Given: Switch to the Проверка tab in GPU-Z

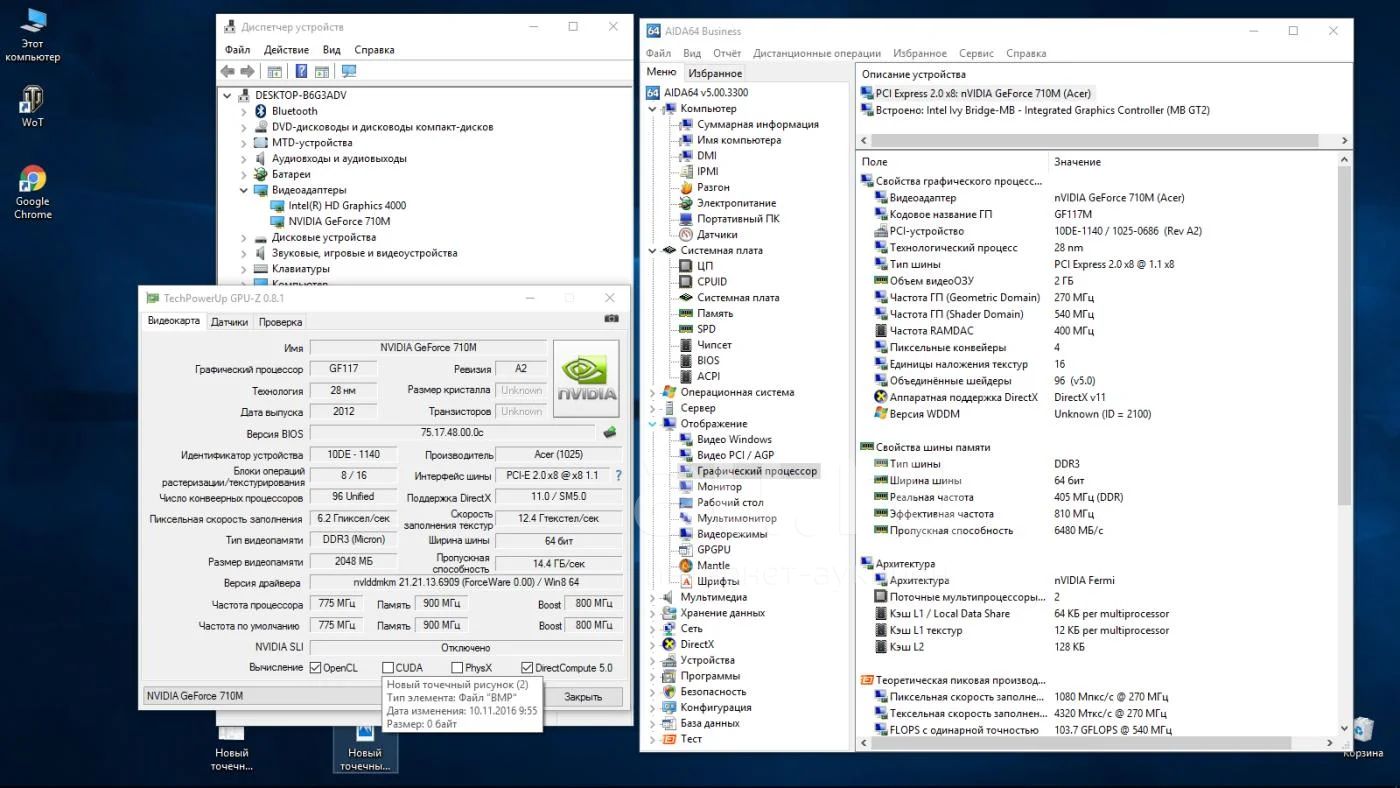Looking at the screenshot, I should [x=280, y=322].
